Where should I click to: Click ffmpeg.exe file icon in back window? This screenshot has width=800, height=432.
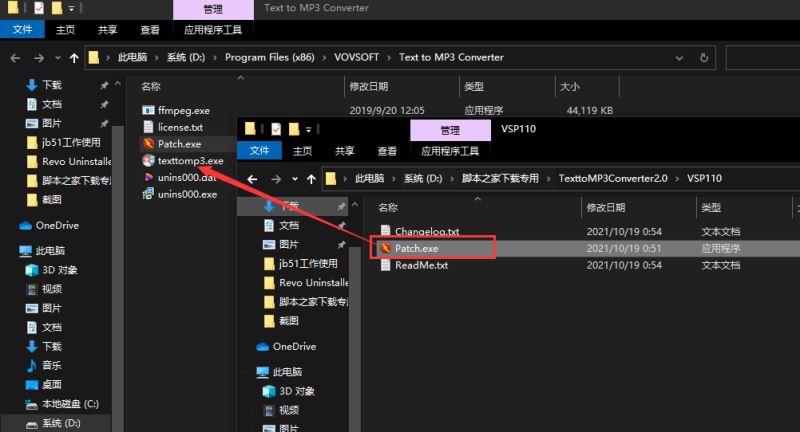tap(148, 110)
